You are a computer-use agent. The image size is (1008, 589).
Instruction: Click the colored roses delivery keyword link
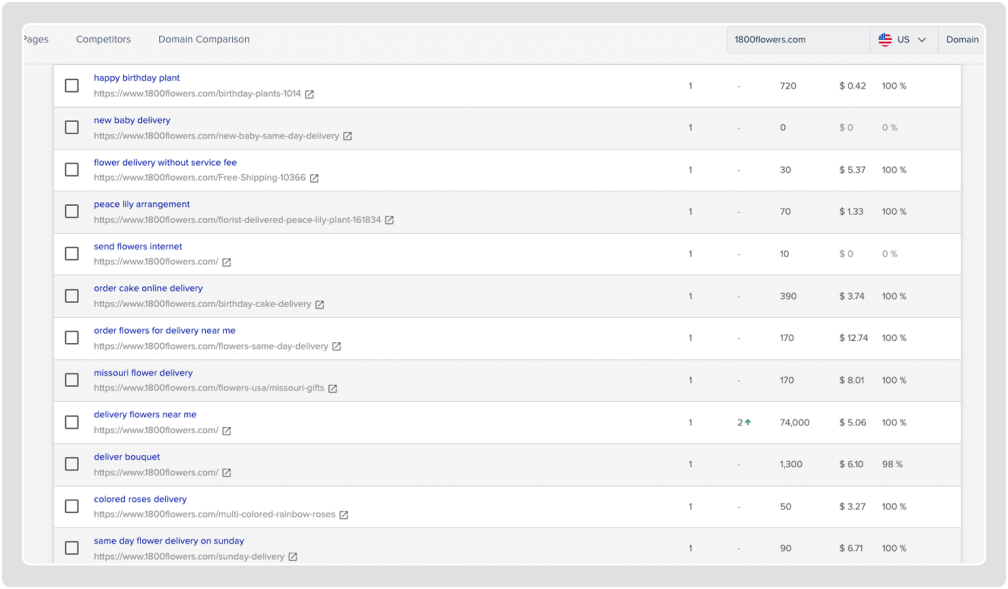(140, 499)
